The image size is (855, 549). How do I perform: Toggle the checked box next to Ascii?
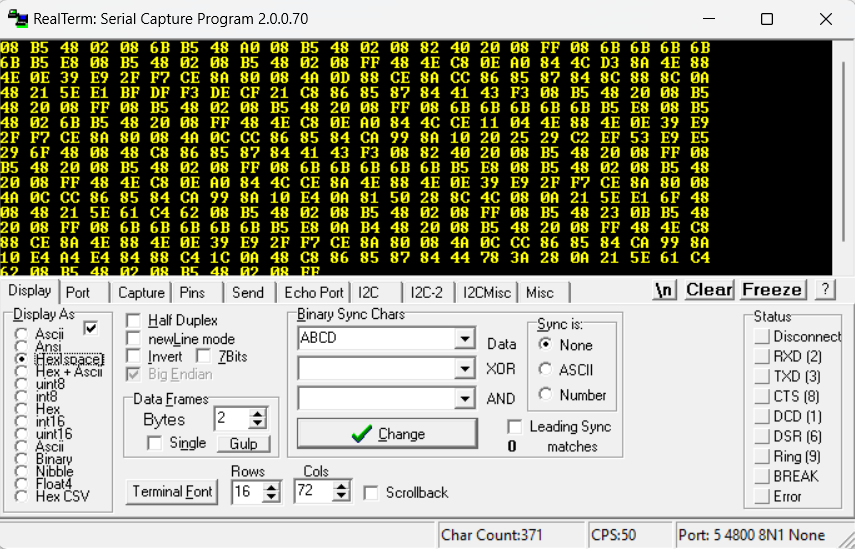[91, 328]
